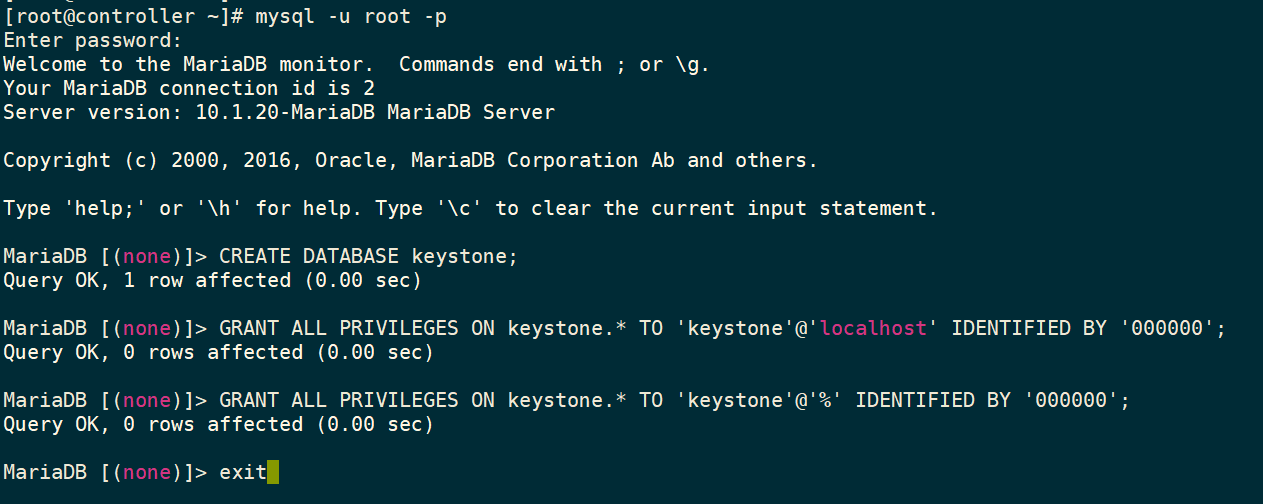Click 'Query OK, 1 row affected' output
This screenshot has height=504, width=1263.
[147, 280]
